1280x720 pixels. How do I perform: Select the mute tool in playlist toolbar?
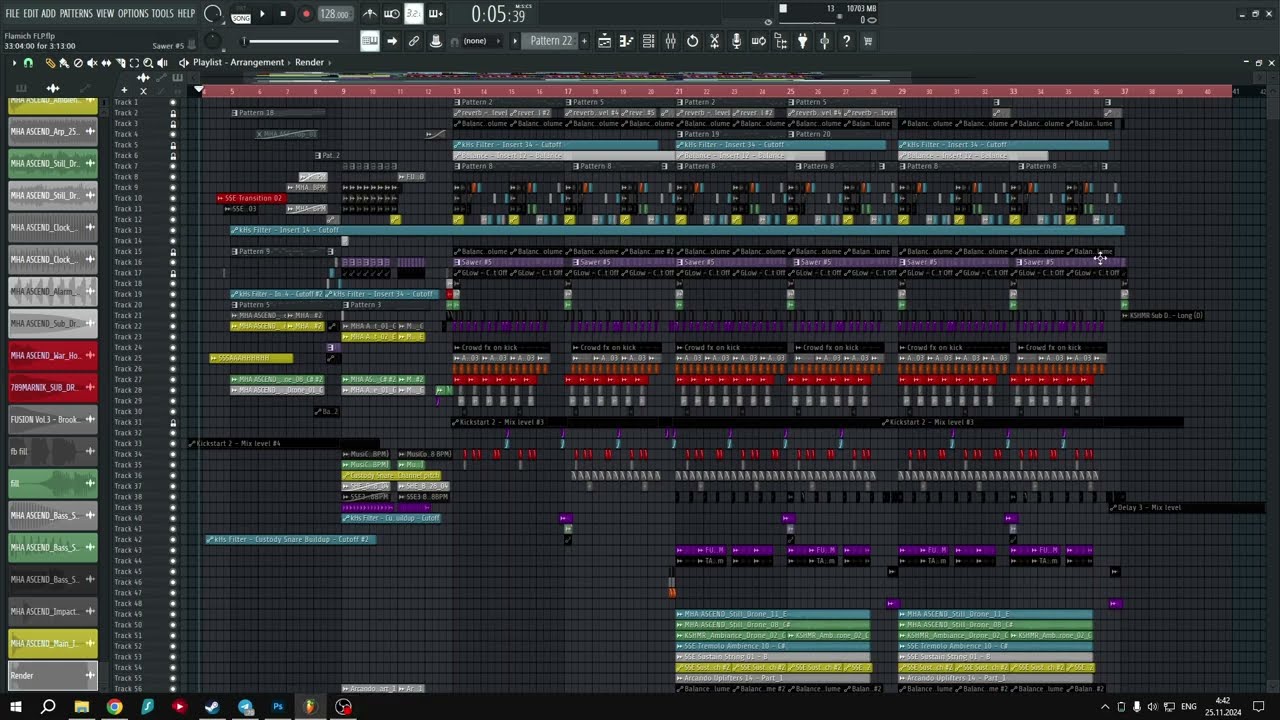(92, 63)
